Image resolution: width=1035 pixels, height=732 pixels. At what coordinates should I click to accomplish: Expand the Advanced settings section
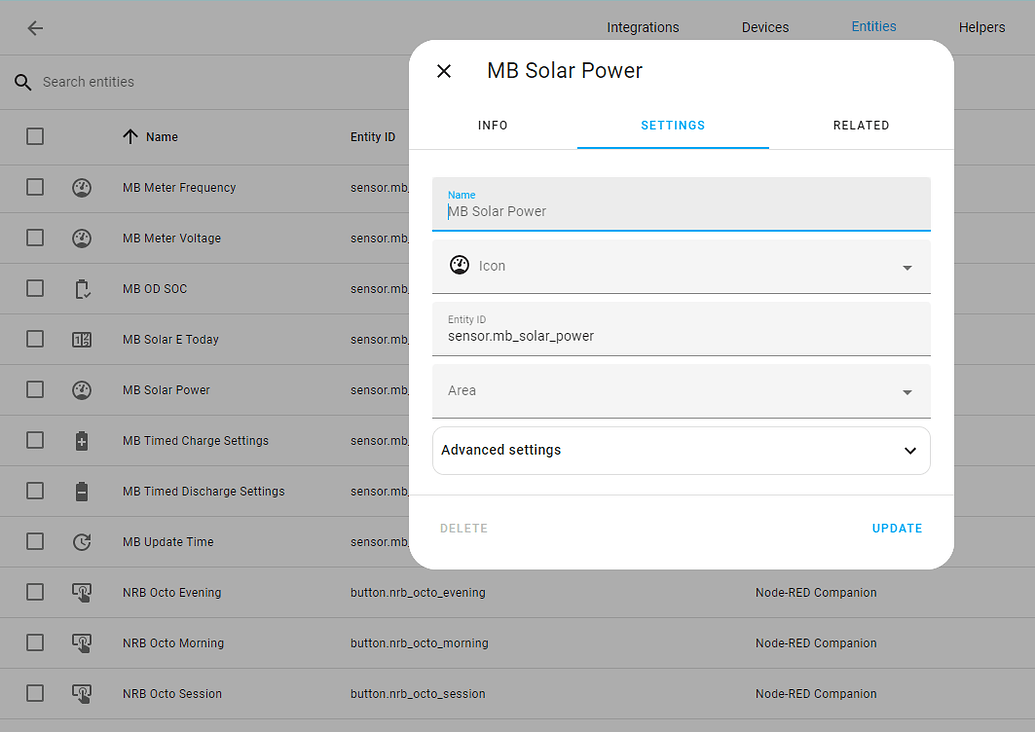click(681, 451)
